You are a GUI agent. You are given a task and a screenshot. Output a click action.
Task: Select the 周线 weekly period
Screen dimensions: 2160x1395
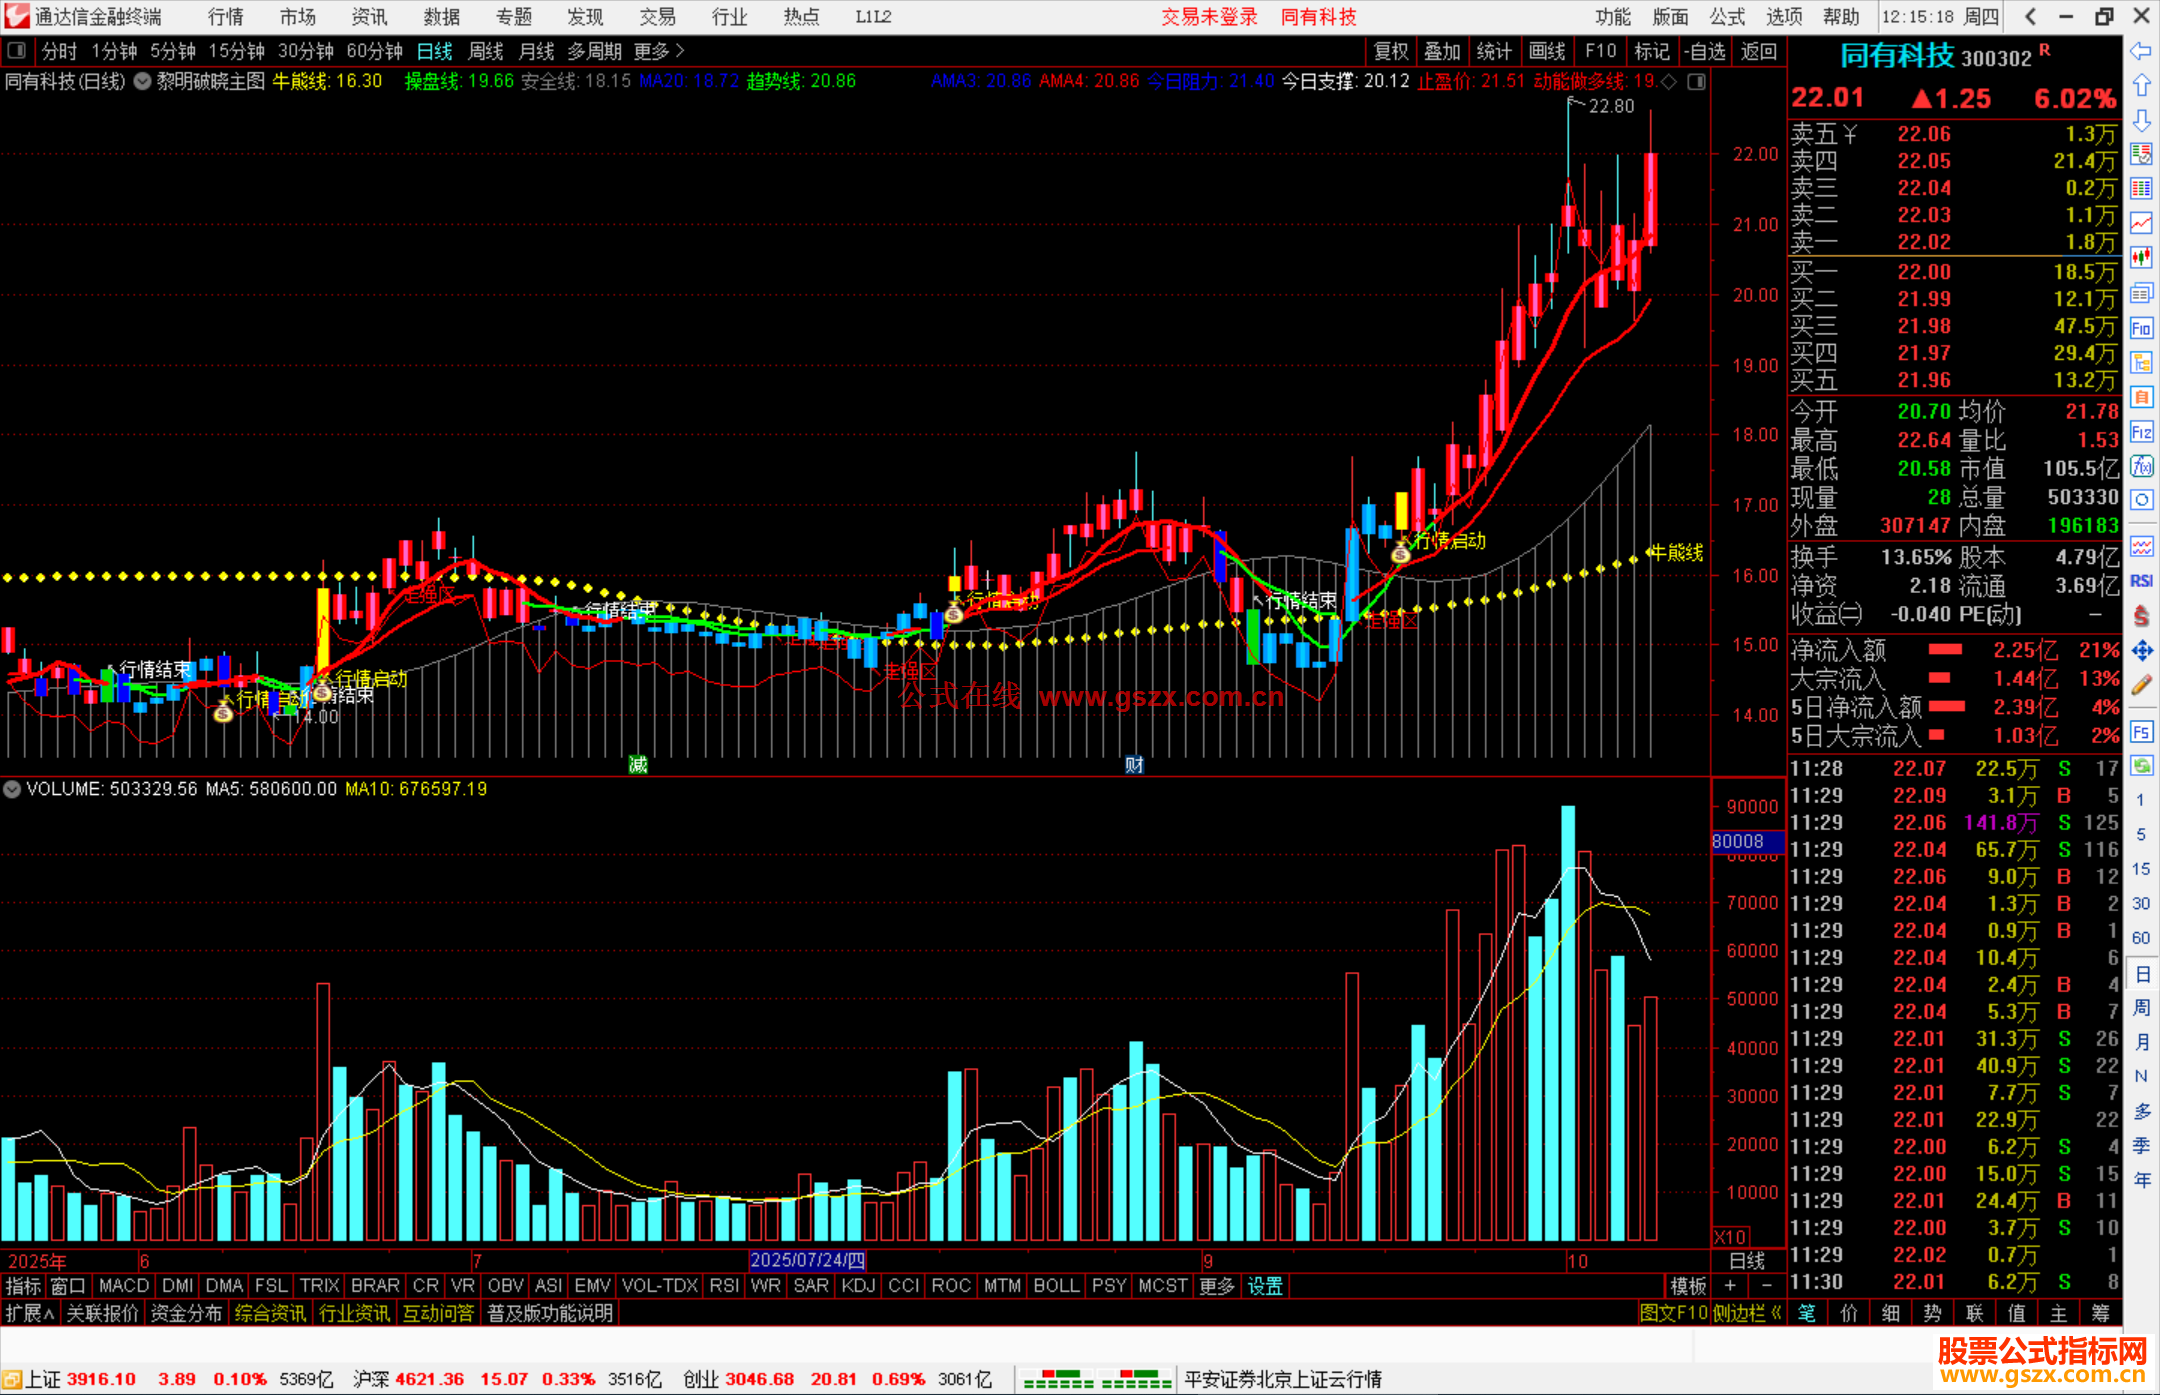click(x=486, y=51)
